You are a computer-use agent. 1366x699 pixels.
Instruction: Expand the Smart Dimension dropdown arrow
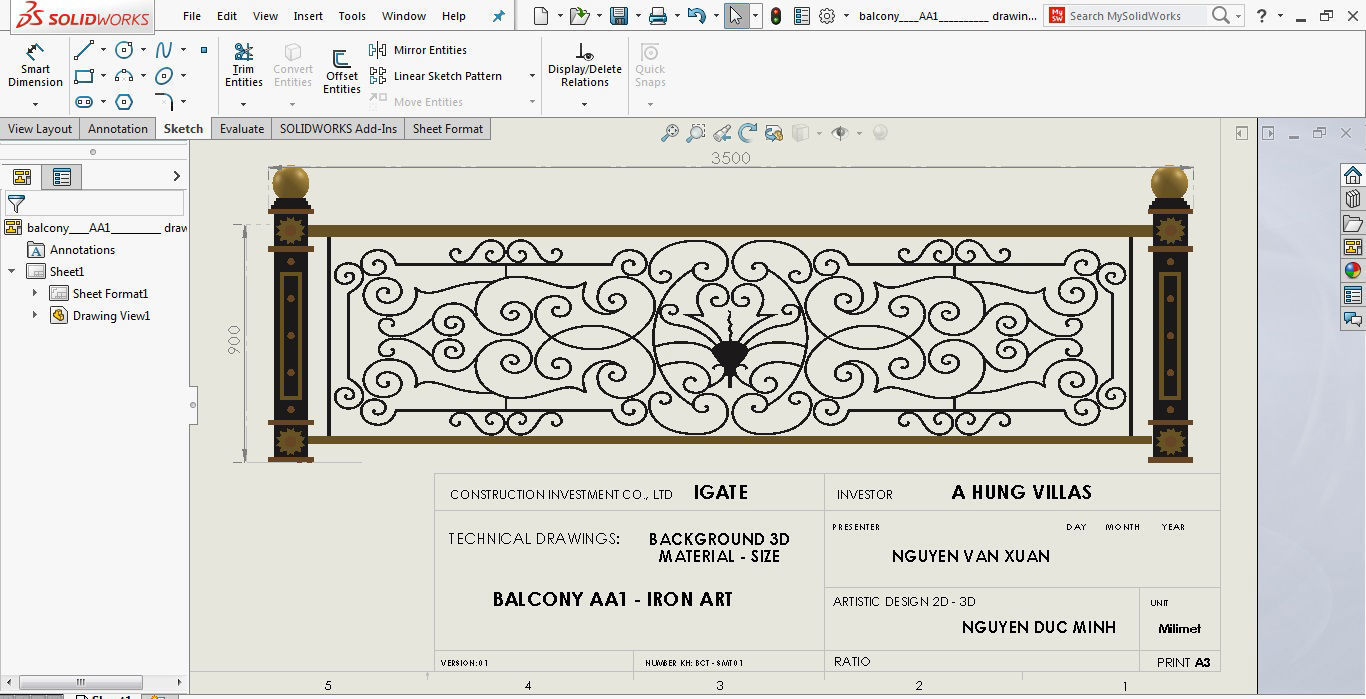click(35, 104)
